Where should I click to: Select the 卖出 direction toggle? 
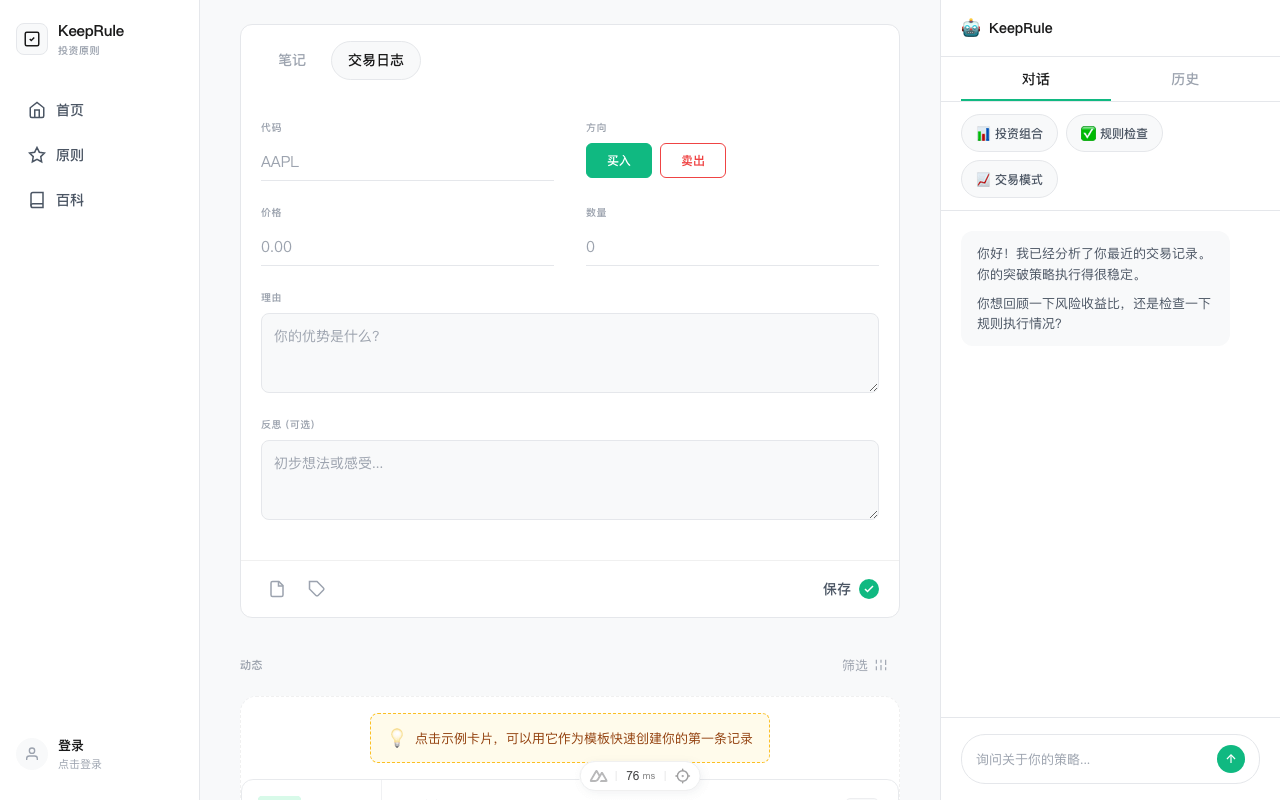[692, 160]
